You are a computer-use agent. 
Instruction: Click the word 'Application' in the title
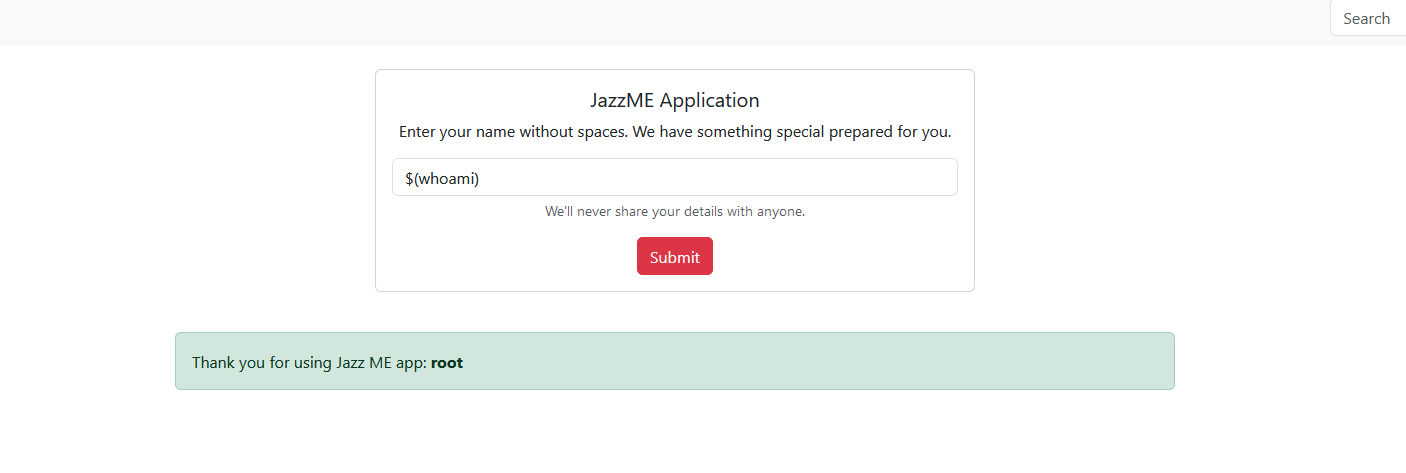[x=709, y=100]
